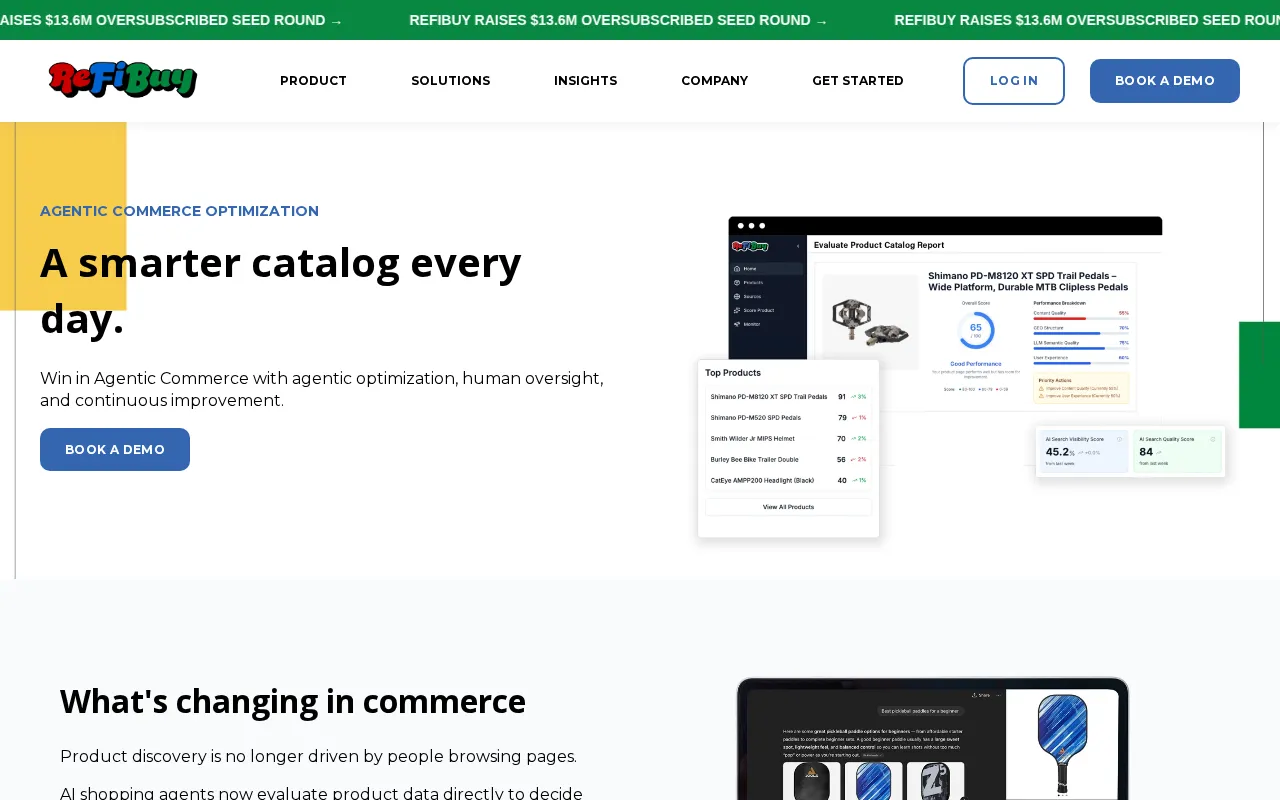Click the 'Win in Agentic Commerce' paragraph
The height and width of the screenshot is (800, 1280).
322,389
